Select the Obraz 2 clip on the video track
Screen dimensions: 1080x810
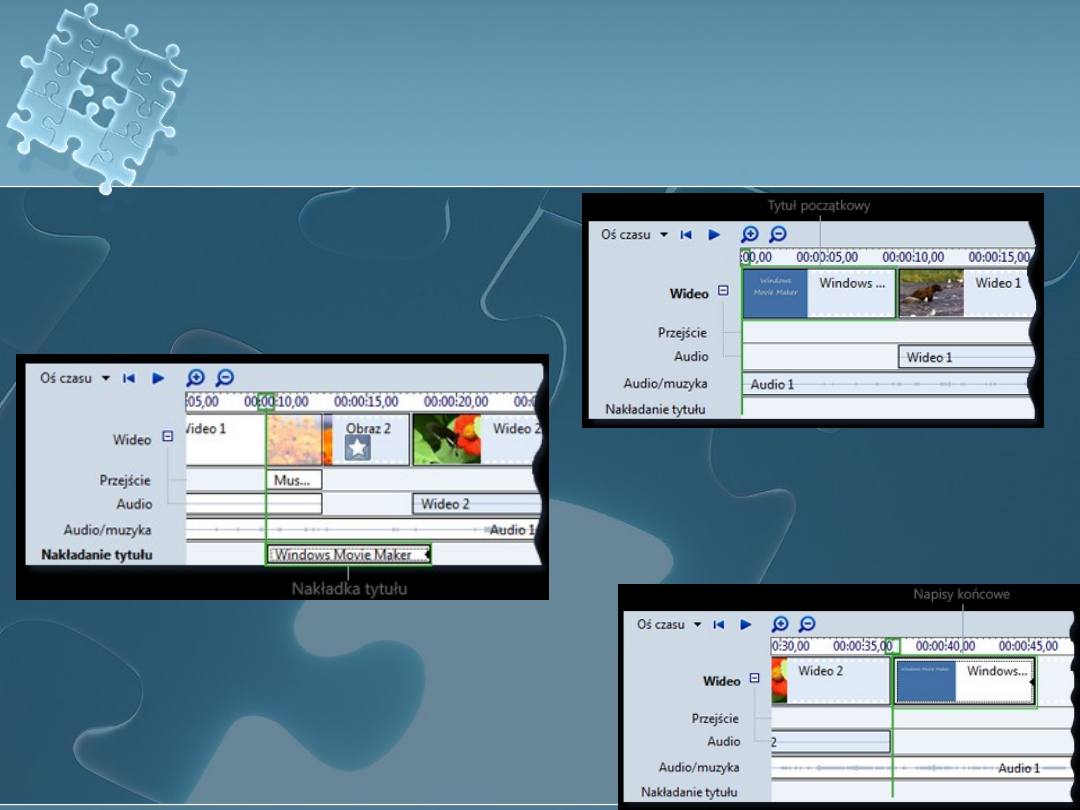[368, 439]
